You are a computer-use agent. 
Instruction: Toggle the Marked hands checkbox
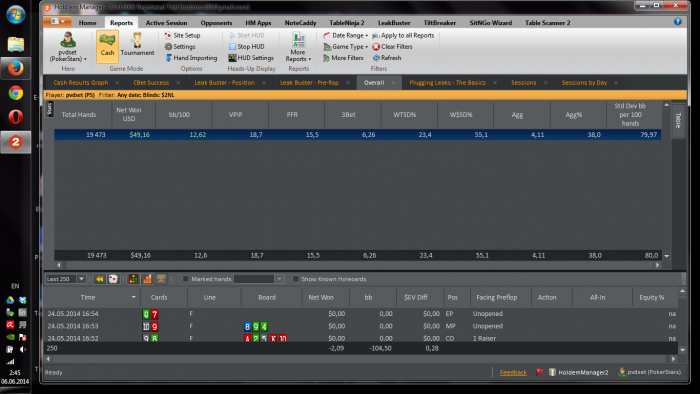tap(185, 279)
